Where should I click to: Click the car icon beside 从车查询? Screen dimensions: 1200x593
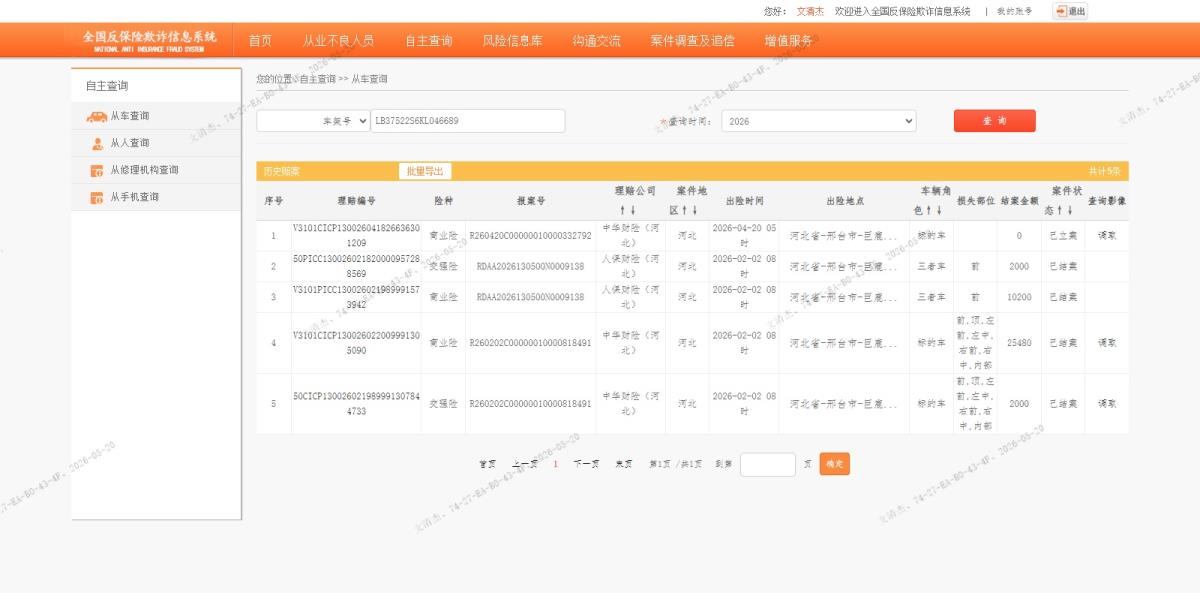(97, 116)
